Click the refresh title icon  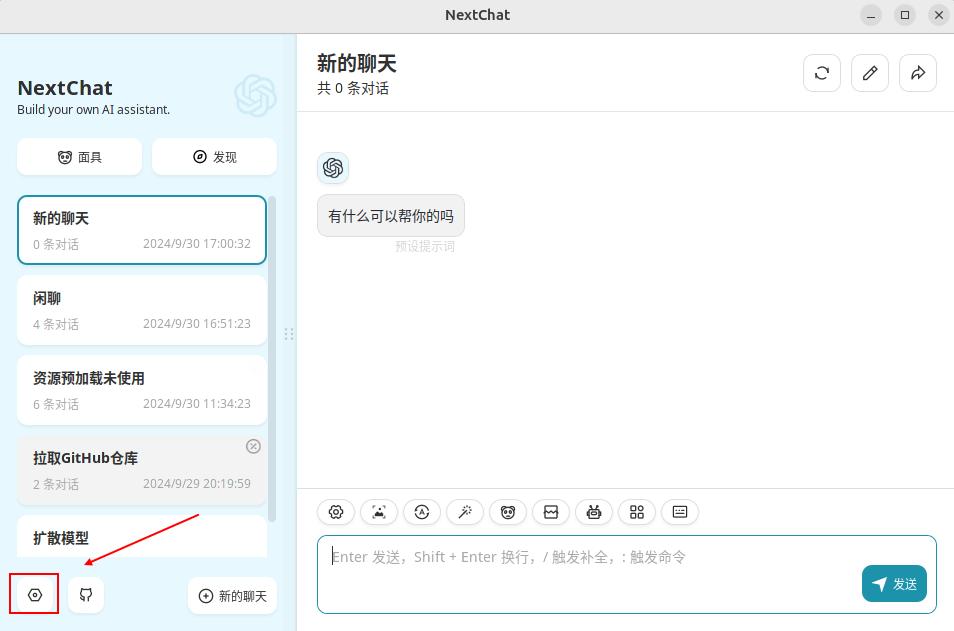pos(822,73)
